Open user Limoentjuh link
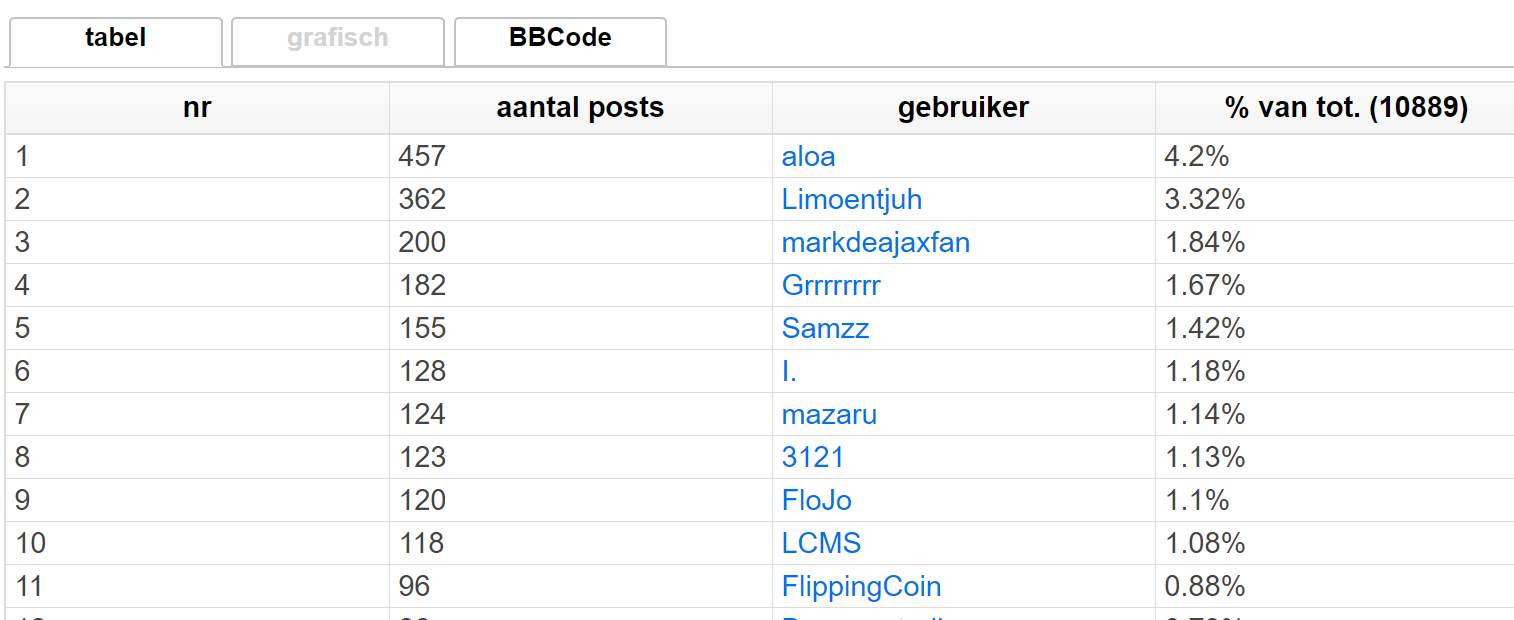The image size is (1514, 620). [x=852, y=200]
